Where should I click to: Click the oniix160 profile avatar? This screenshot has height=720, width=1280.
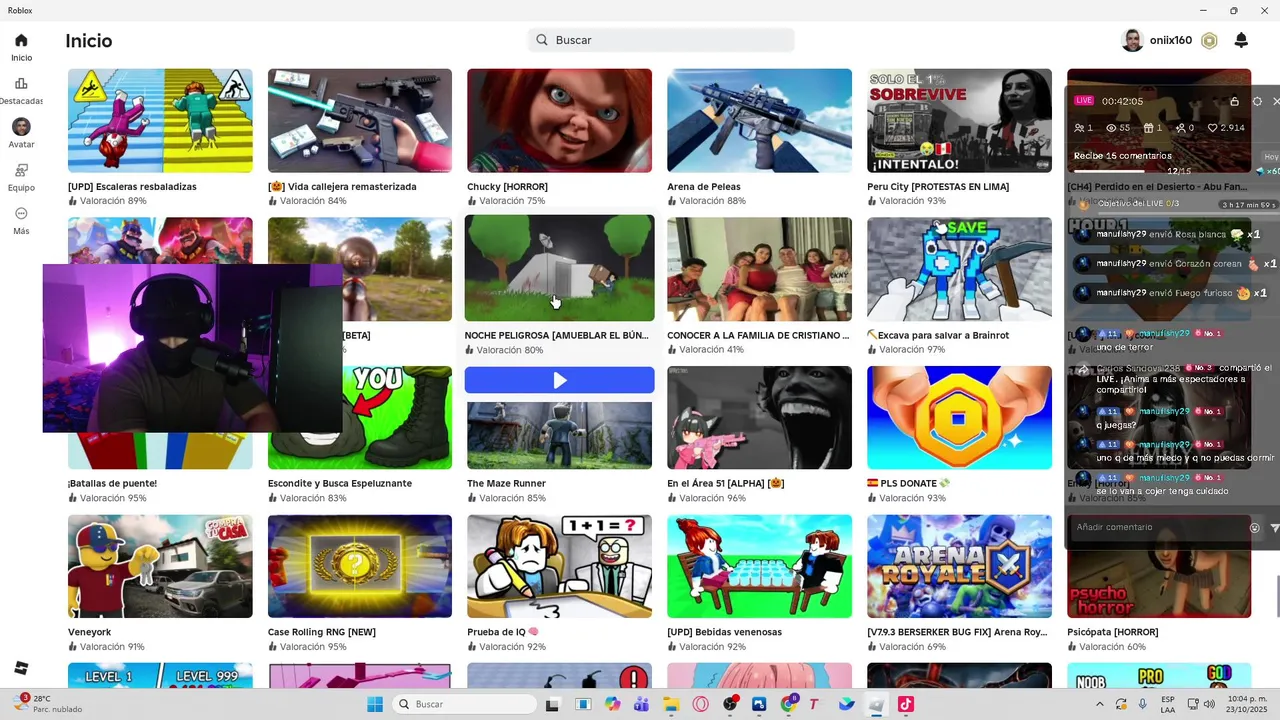coord(1132,40)
